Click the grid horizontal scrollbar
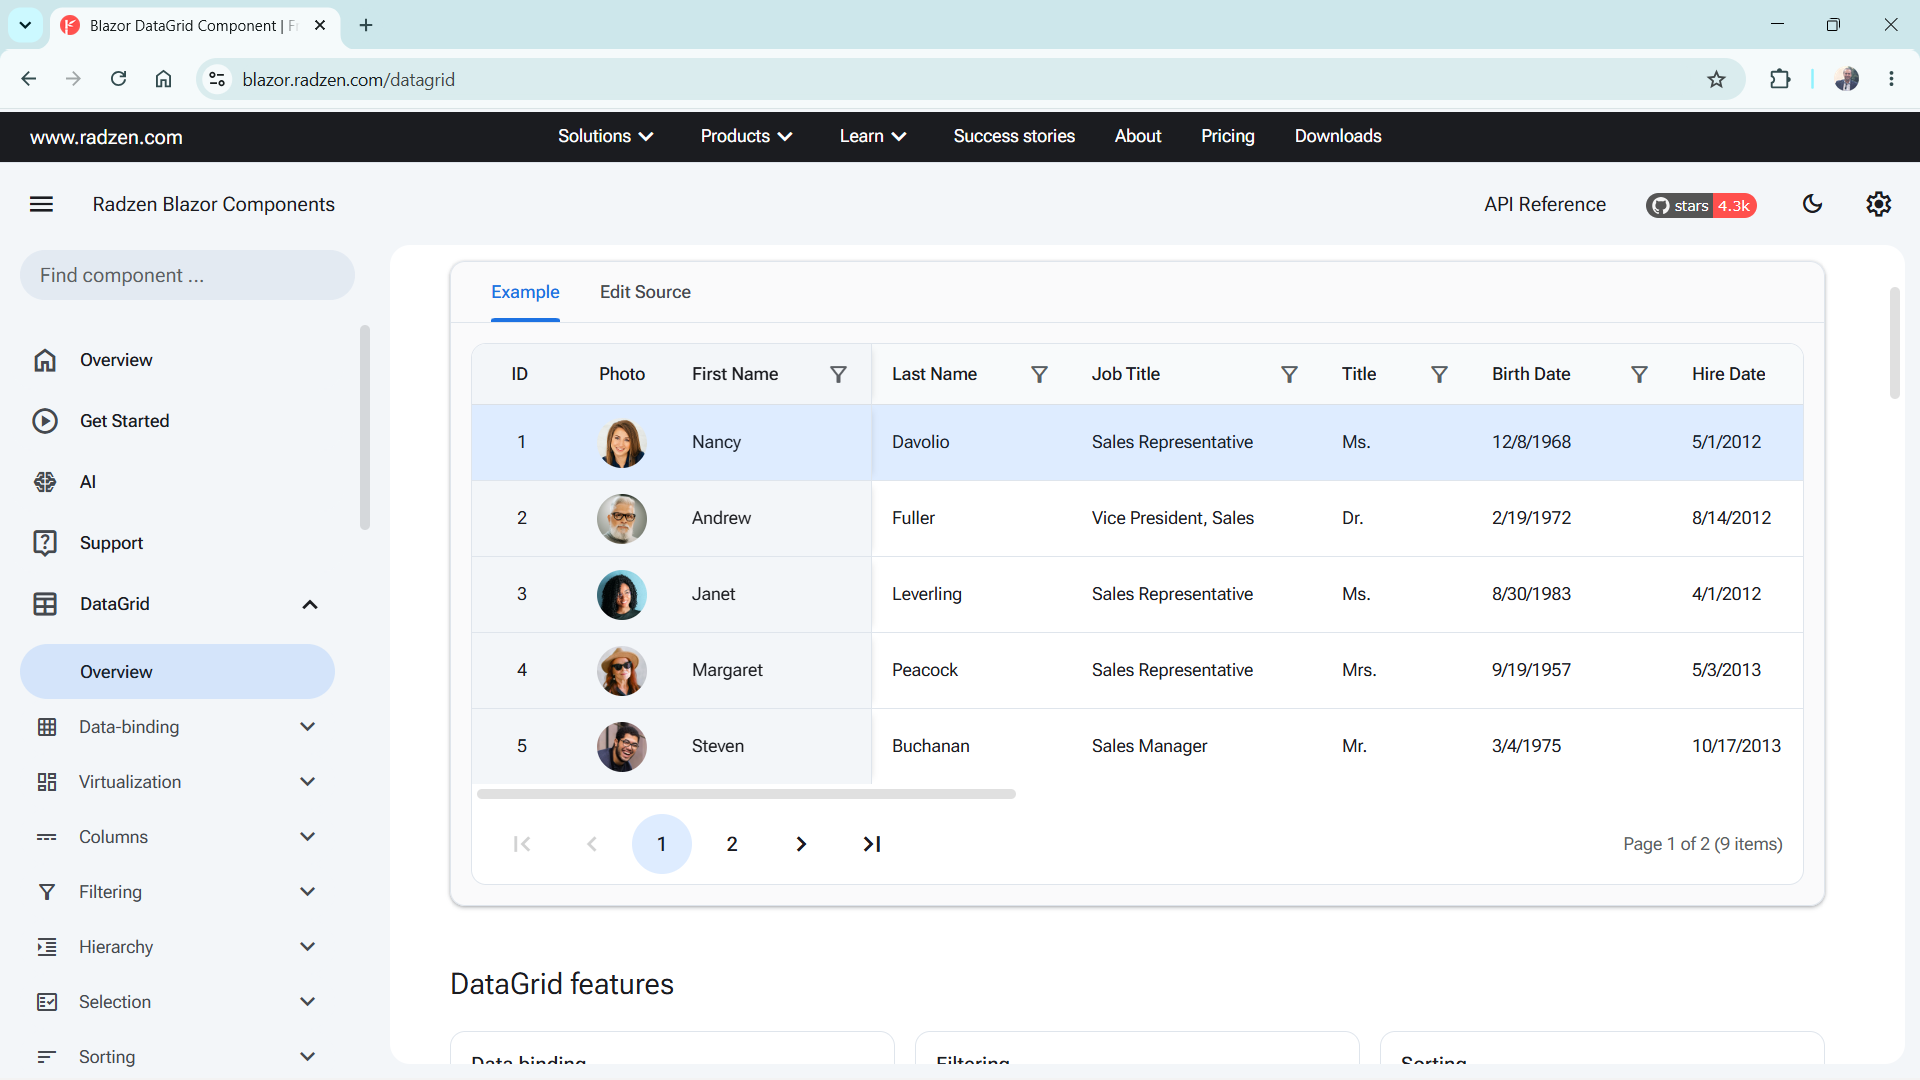Viewport: 1920px width, 1080px height. click(x=746, y=794)
